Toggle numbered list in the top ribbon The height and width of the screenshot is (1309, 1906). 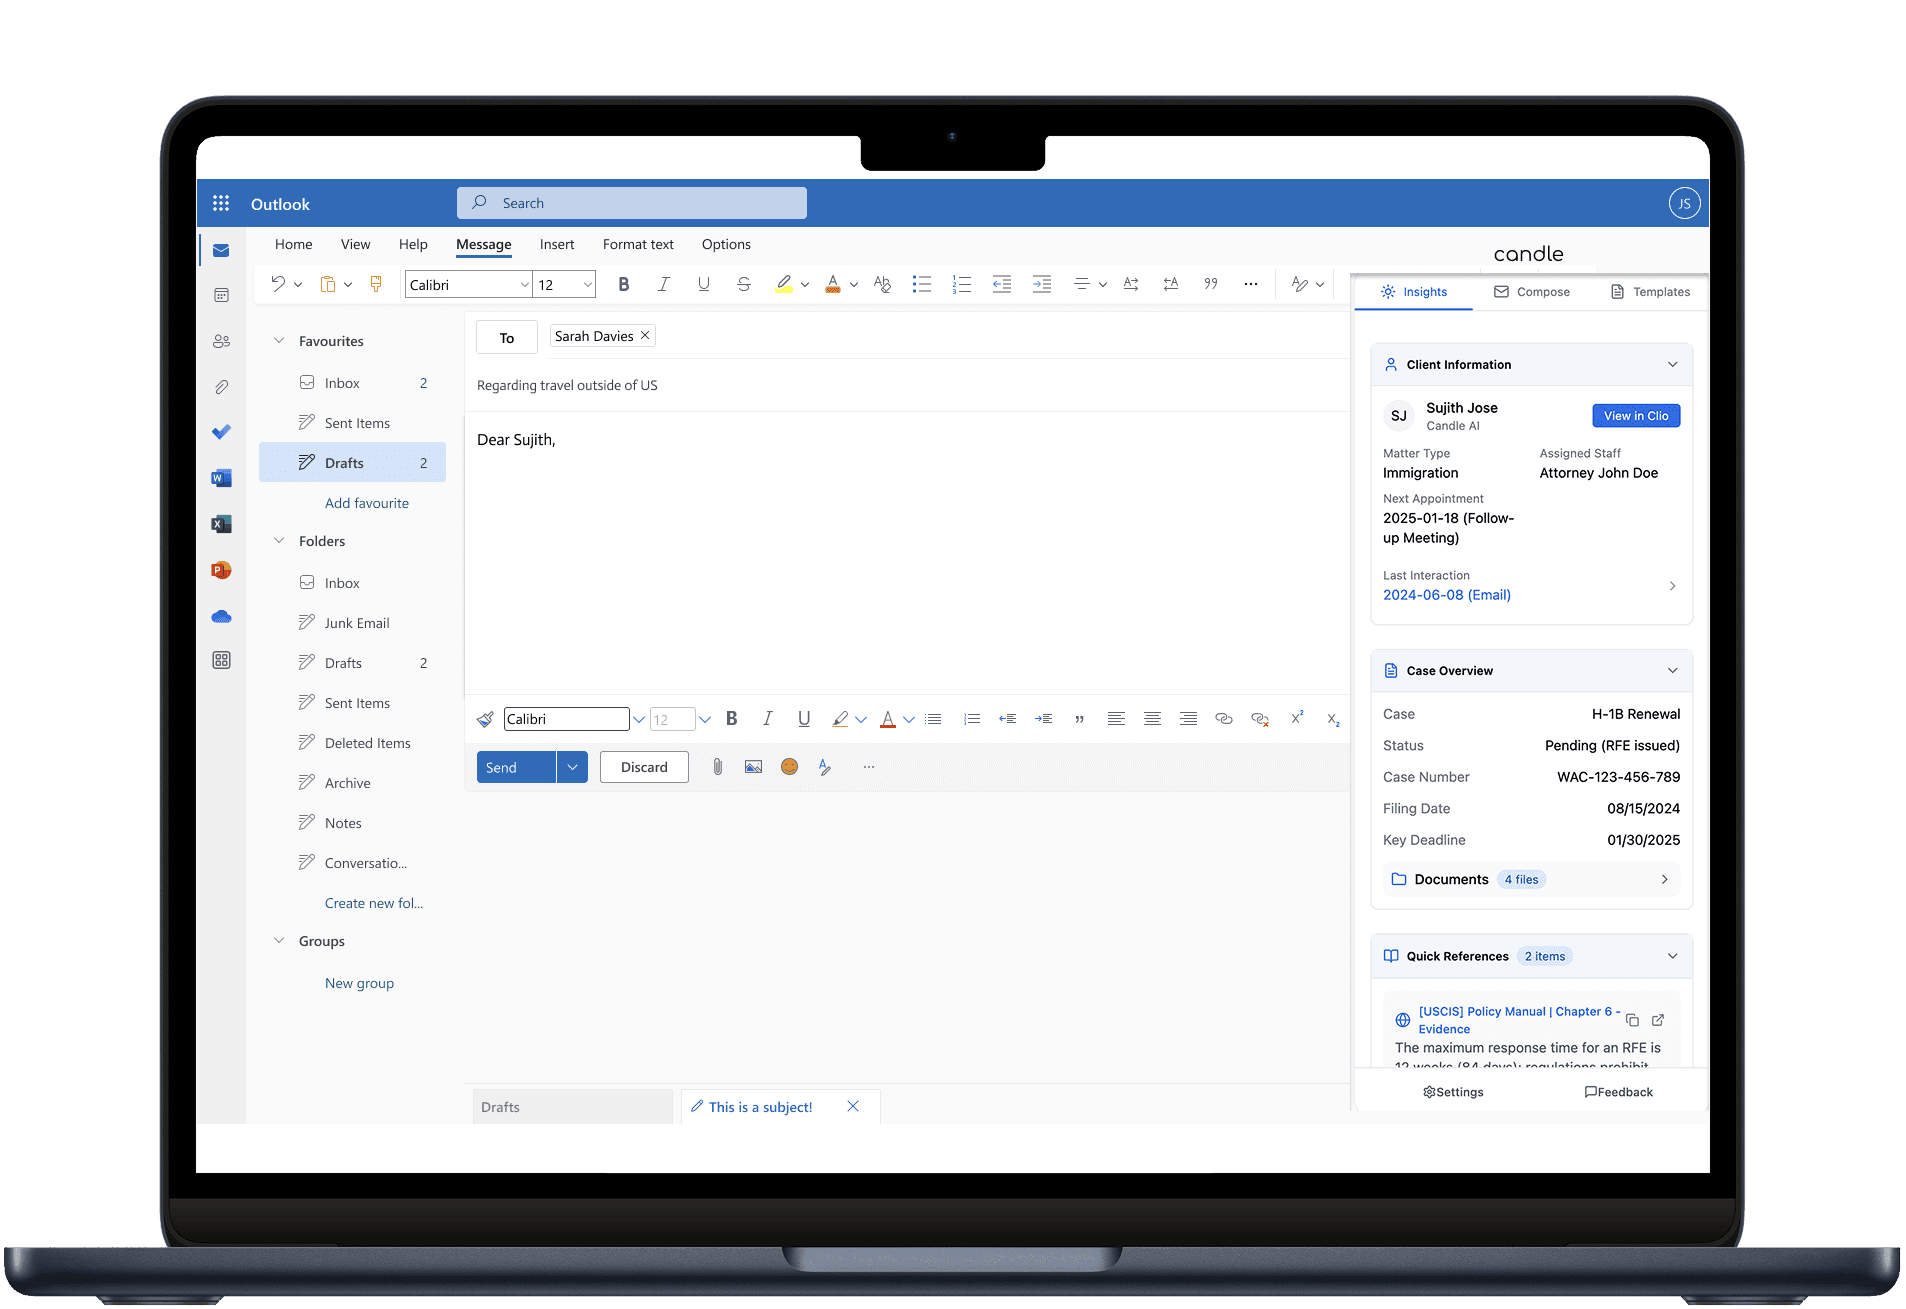pos(962,284)
